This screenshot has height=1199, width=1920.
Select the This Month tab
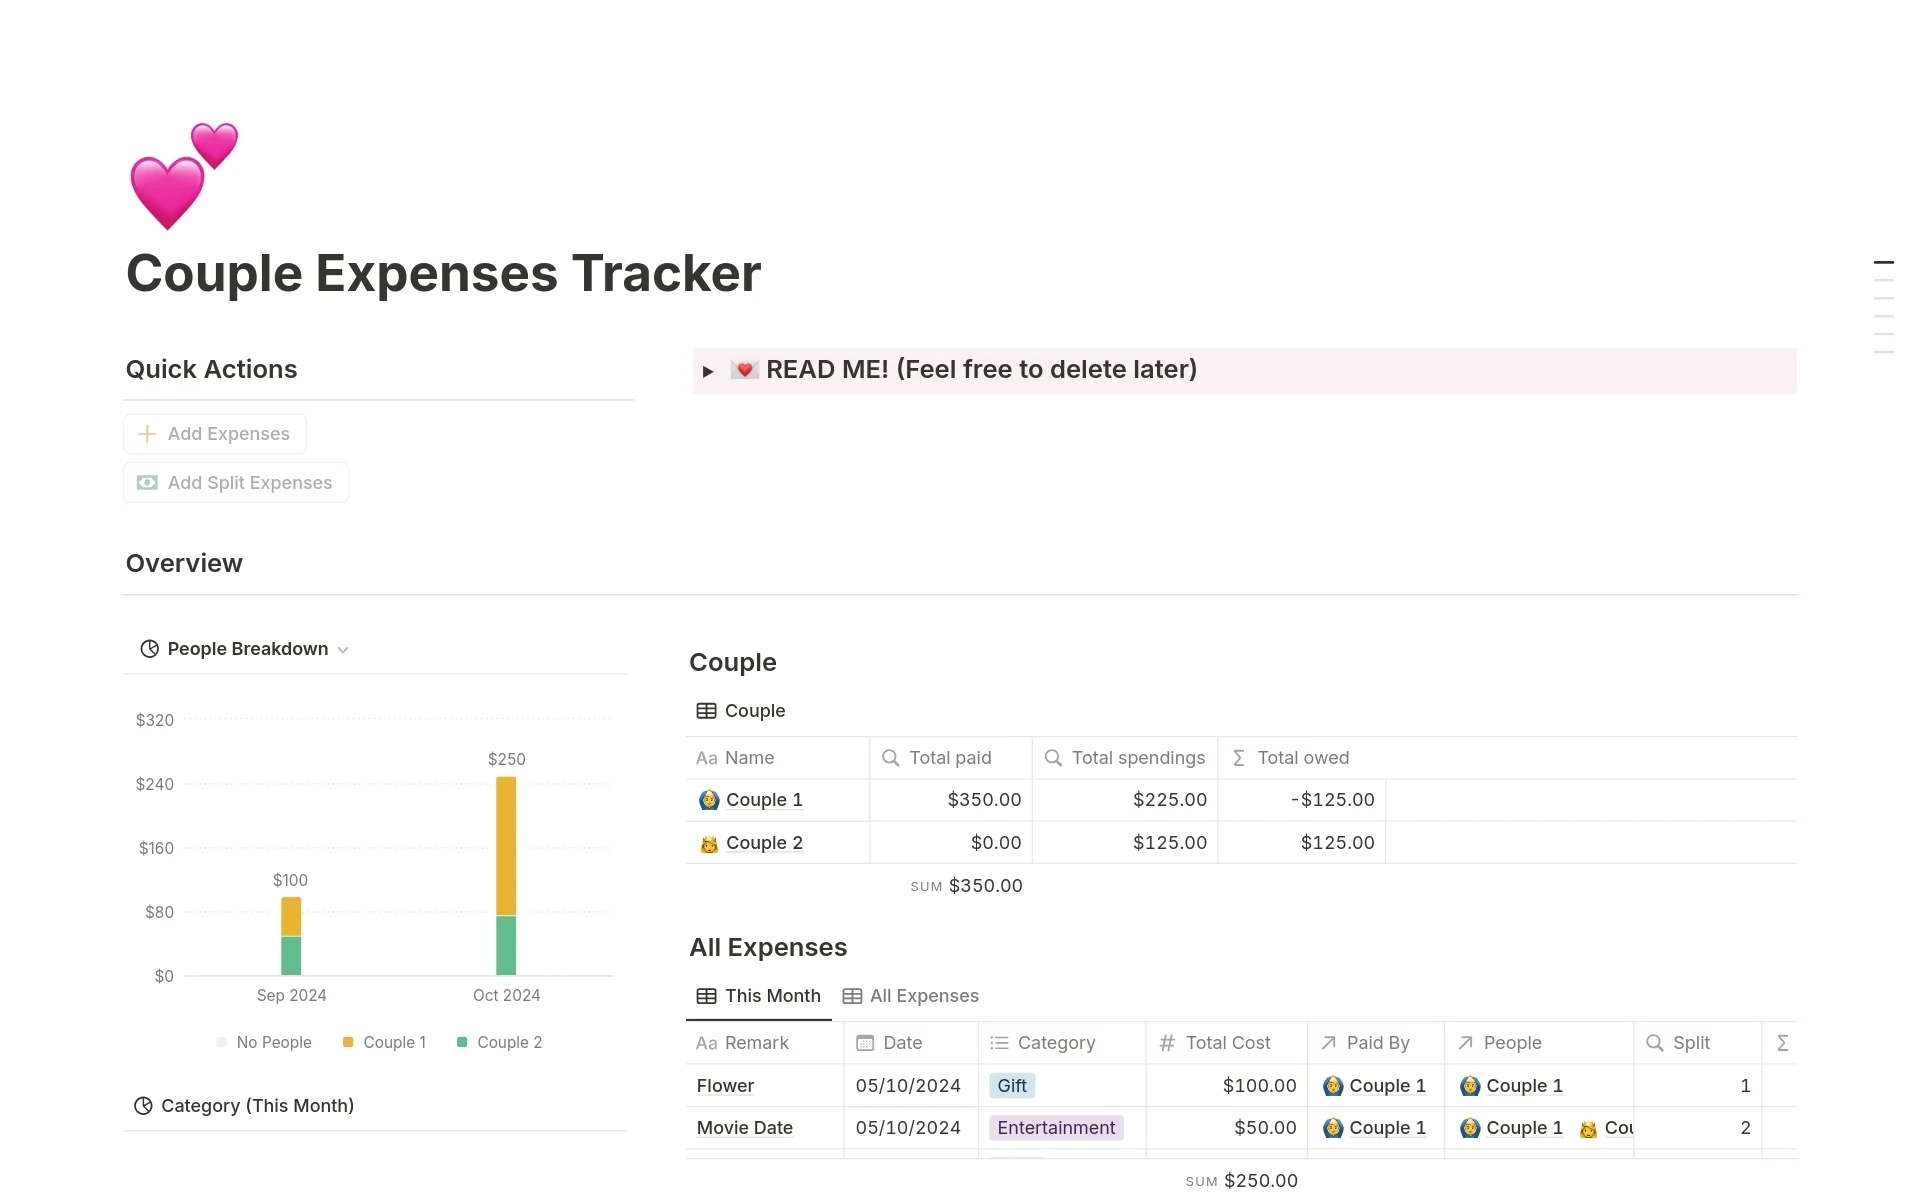tap(762, 995)
